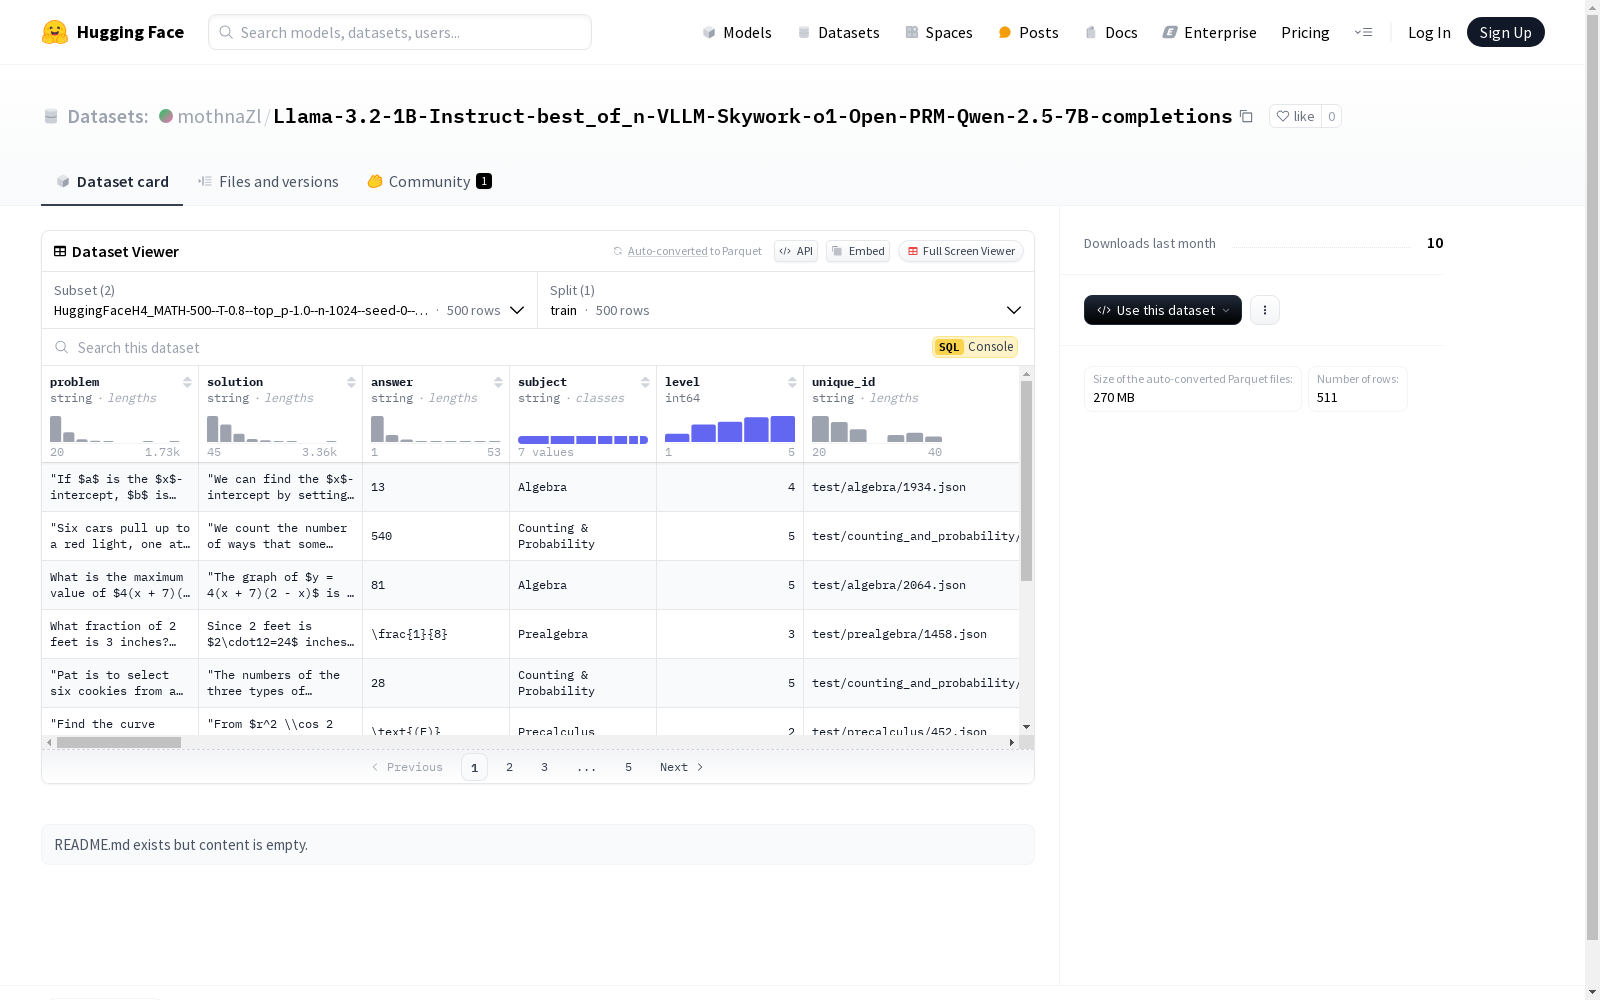Click the \frac{1}{8} answer cell
The width and height of the screenshot is (1600, 1000).
pyautogui.click(x=436, y=634)
